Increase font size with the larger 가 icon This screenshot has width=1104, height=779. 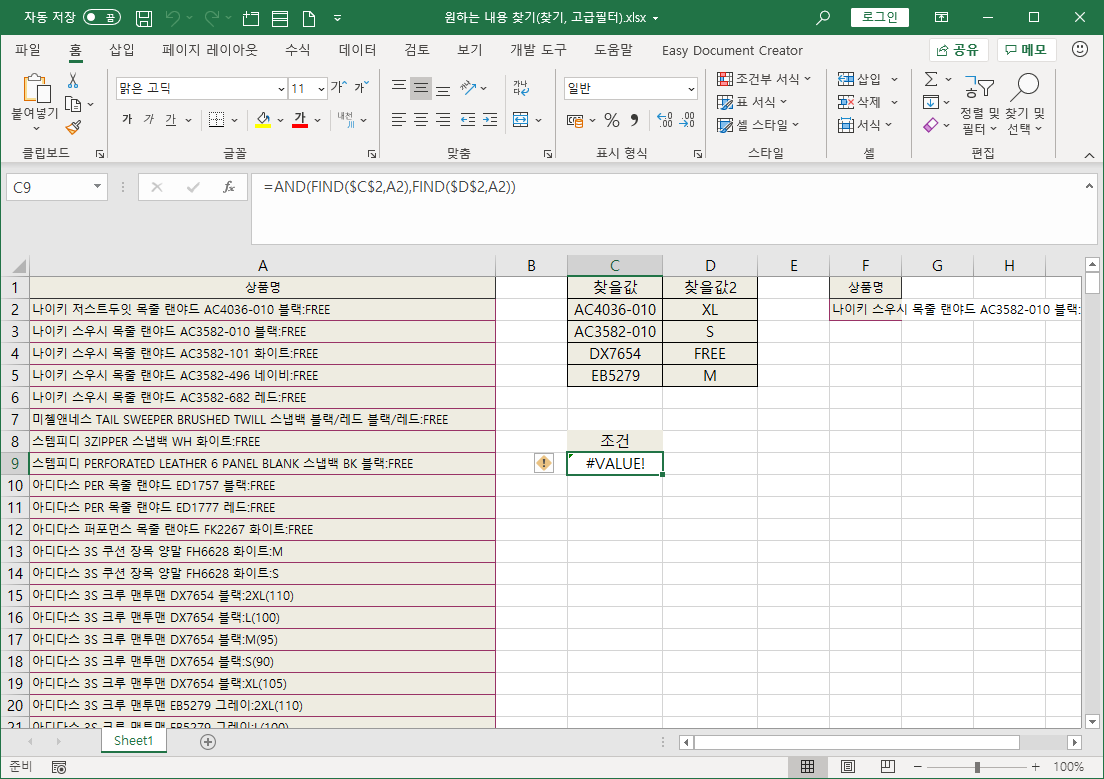[339, 87]
